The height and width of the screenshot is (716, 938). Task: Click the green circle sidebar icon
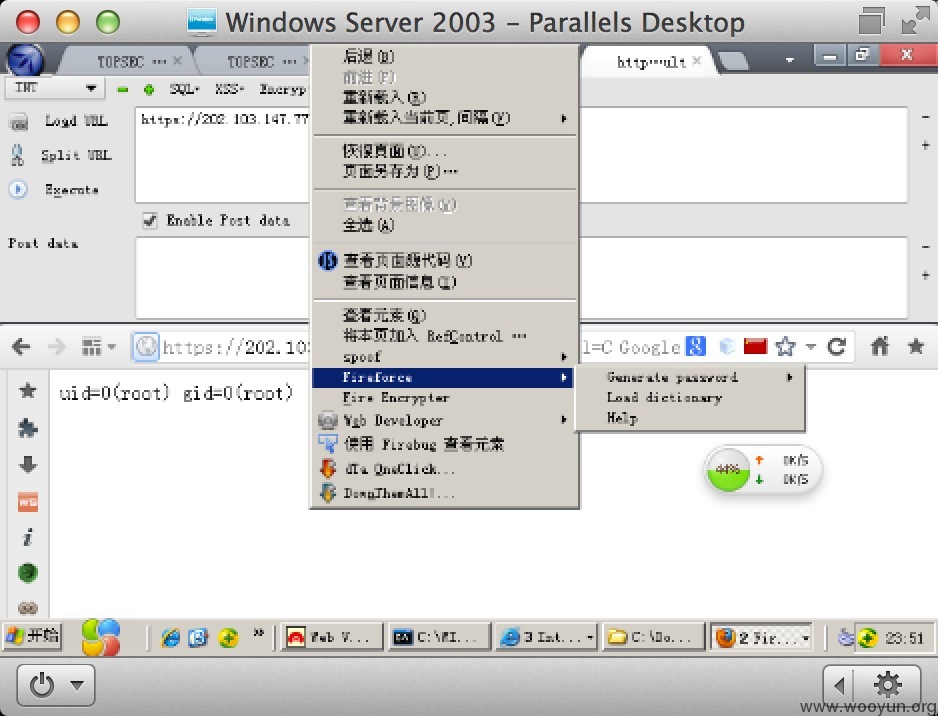point(28,572)
